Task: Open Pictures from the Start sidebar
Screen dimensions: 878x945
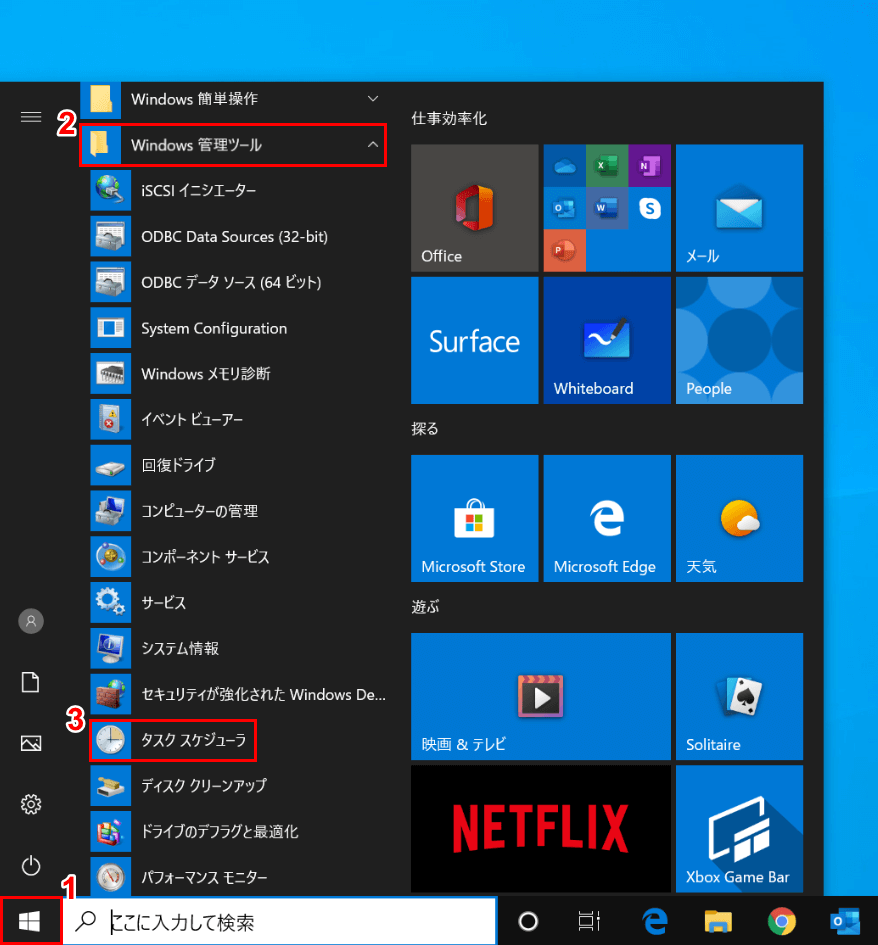Action: click(31, 743)
